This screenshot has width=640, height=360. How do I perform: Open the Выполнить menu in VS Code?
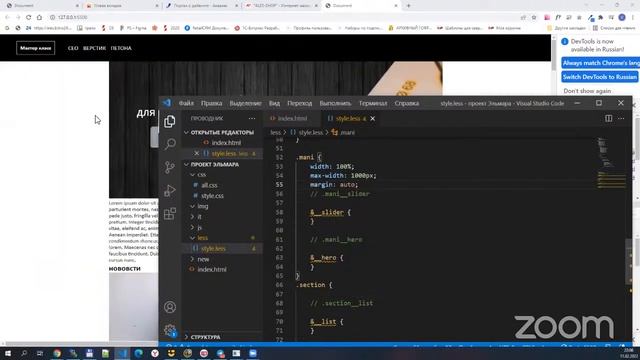click(335, 103)
